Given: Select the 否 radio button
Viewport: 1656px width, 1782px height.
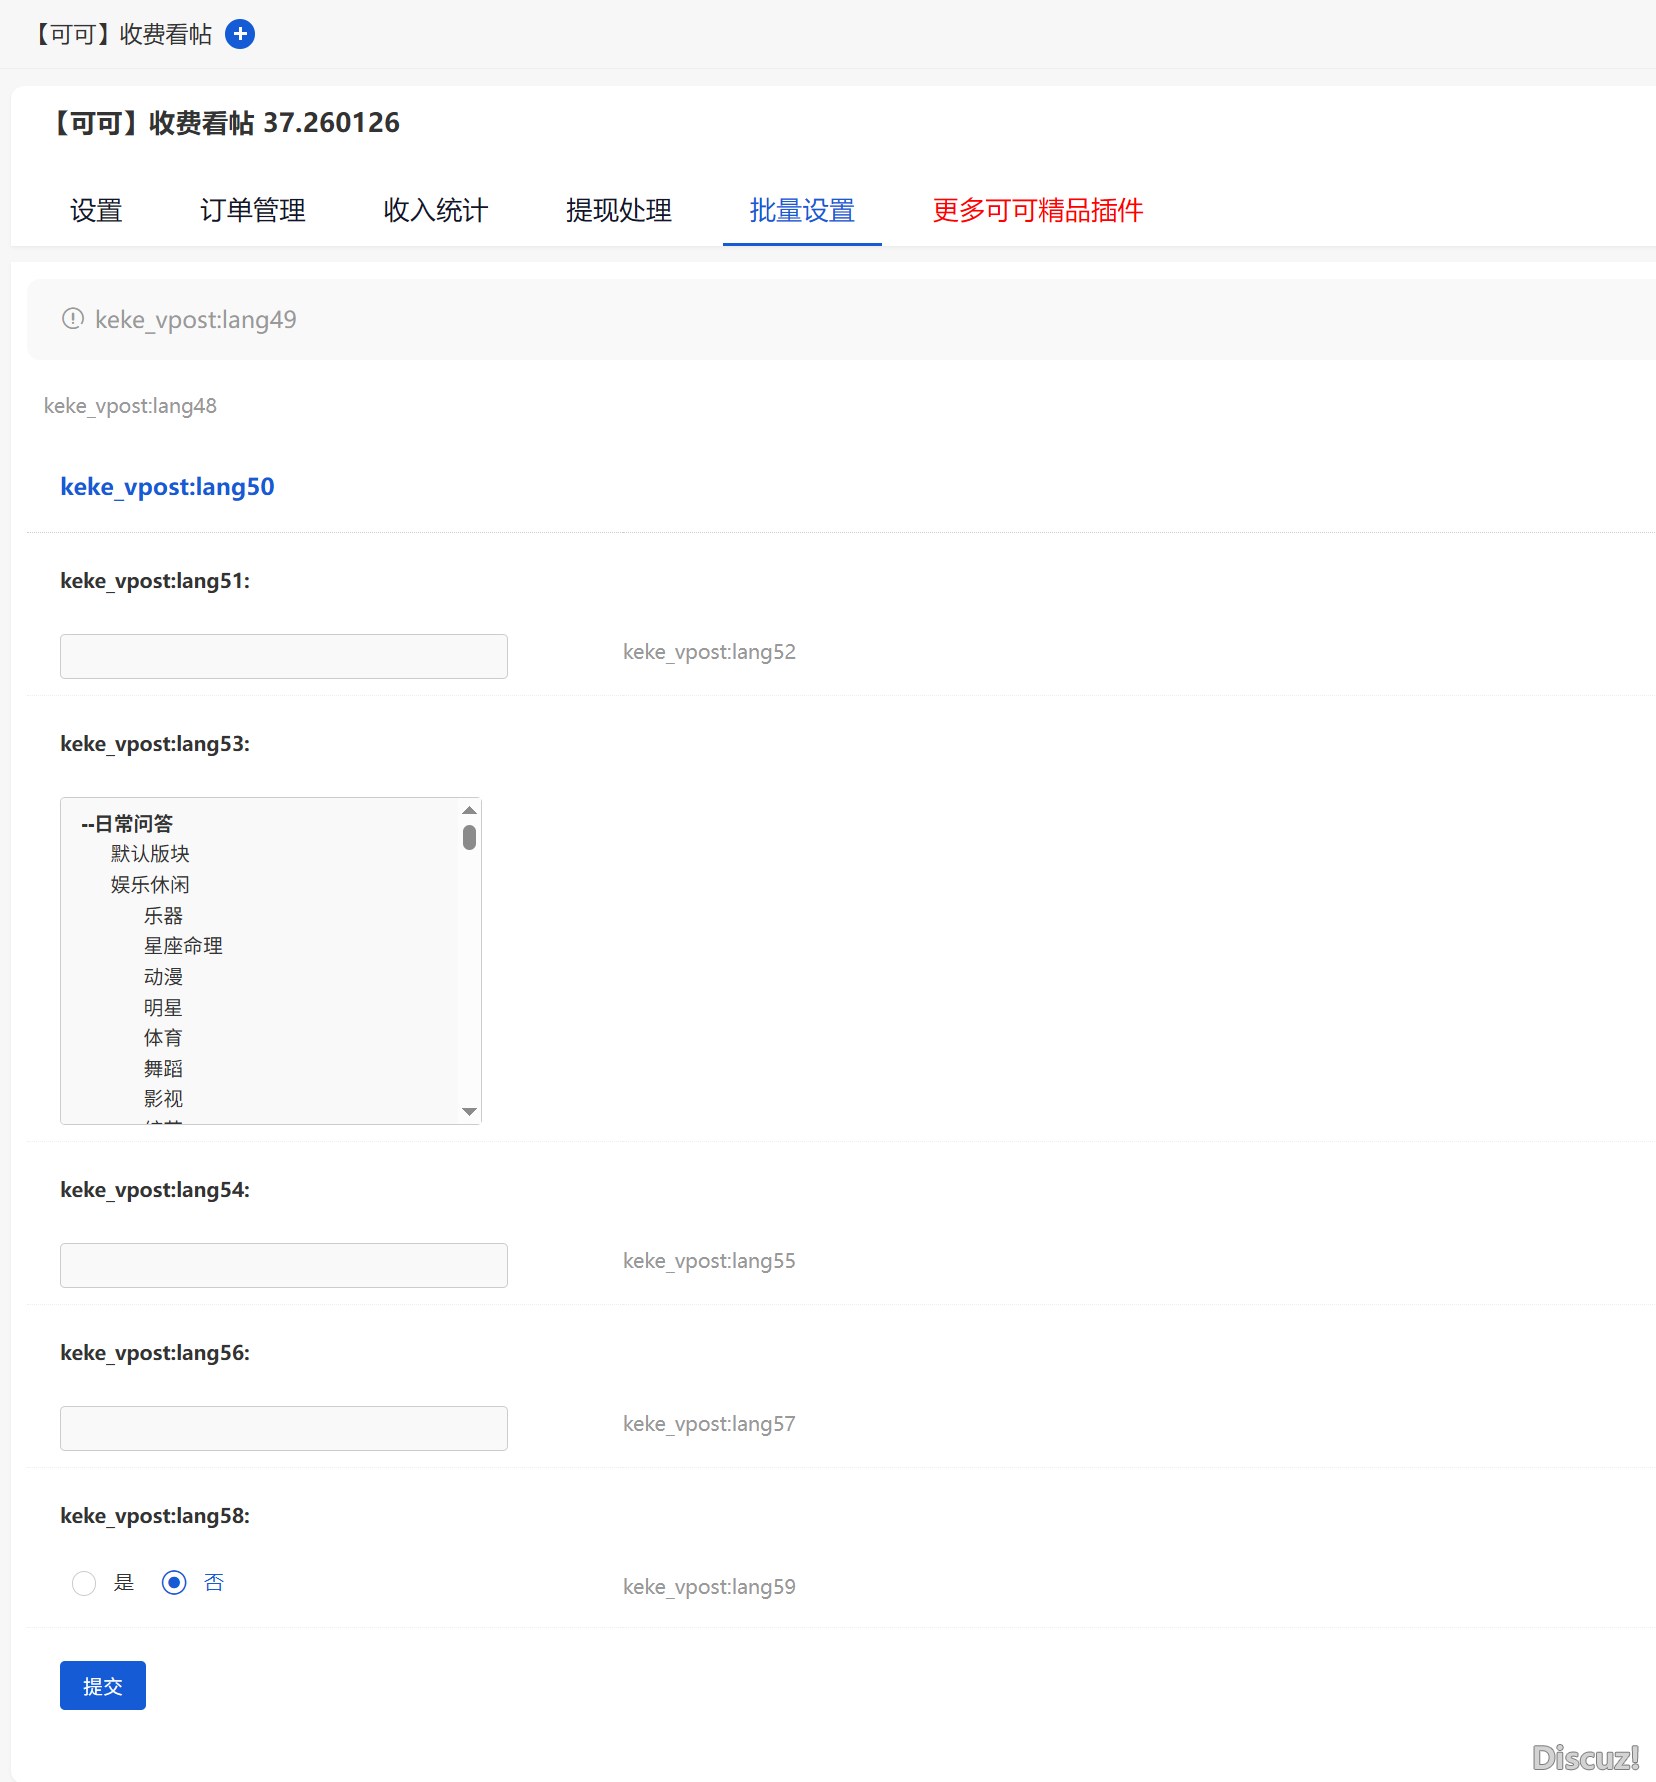Looking at the screenshot, I should coord(174,1583).
